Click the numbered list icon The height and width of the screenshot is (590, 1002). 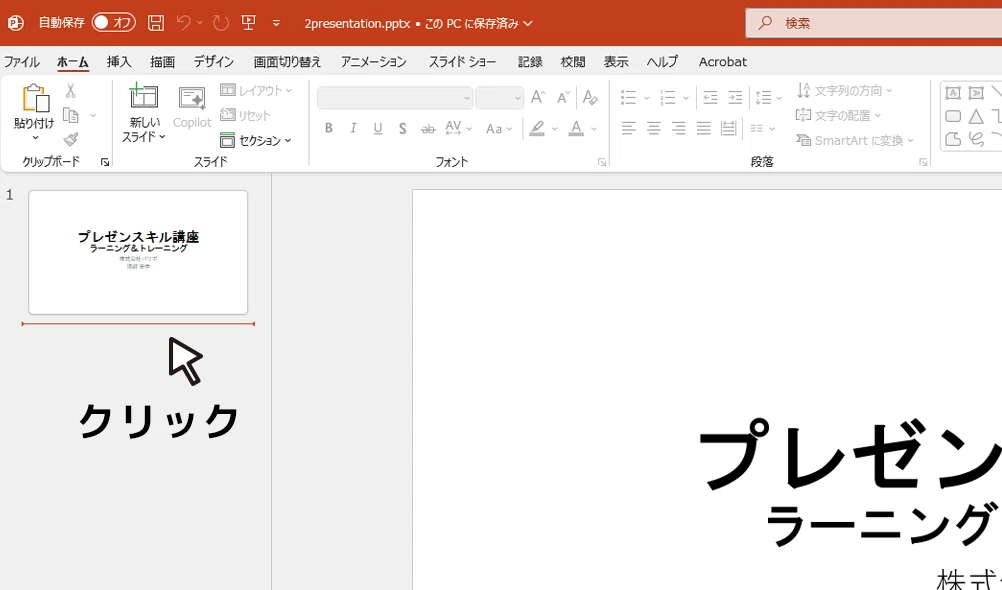pyautogui.click(x=668, y=97)
